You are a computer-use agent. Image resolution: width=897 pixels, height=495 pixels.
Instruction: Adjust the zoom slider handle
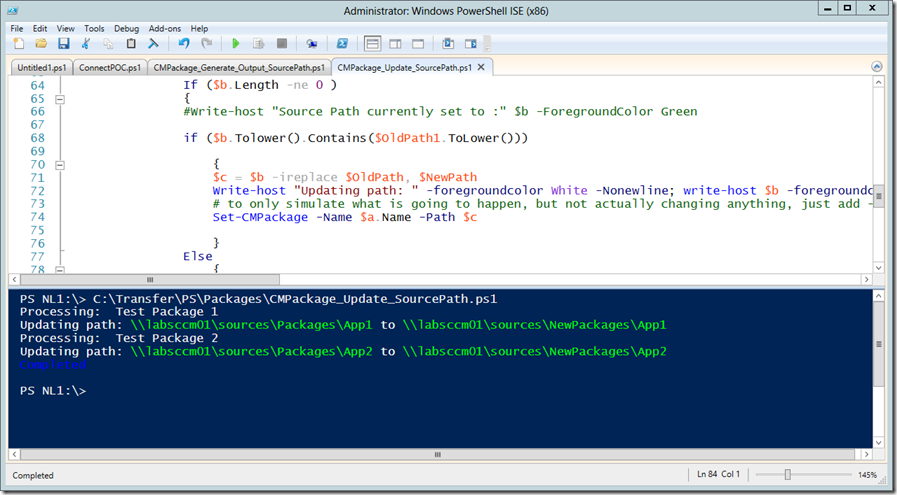[x=788, y=474]
